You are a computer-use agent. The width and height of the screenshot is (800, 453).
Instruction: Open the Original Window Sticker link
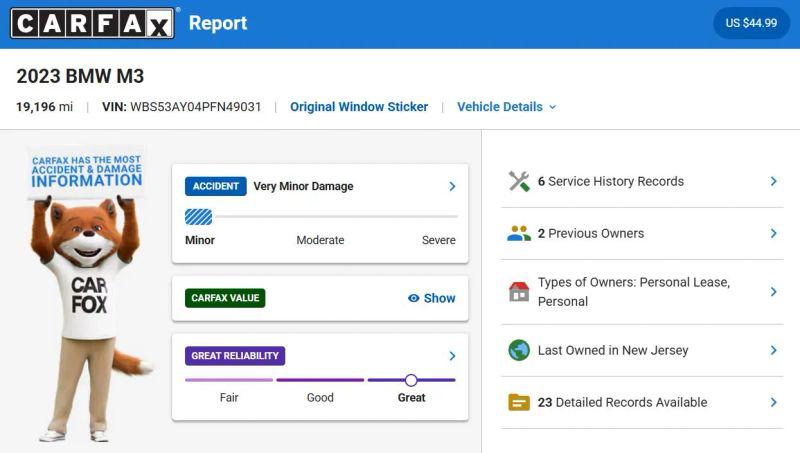click(359, 107)
